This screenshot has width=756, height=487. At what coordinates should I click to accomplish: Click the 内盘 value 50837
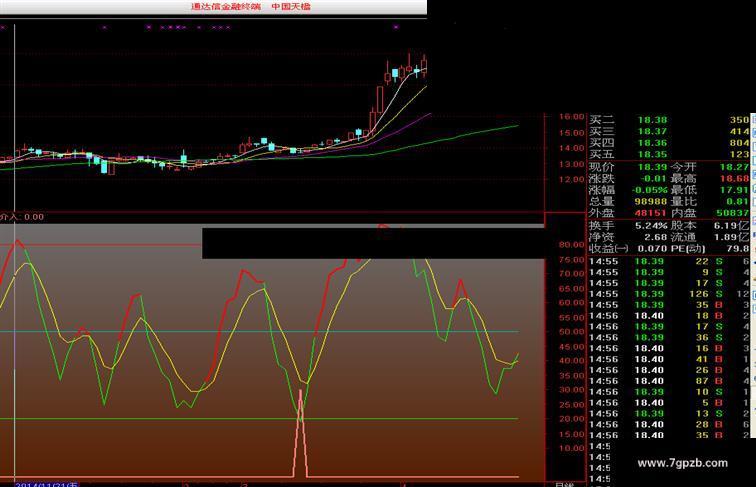coord(732,213)
